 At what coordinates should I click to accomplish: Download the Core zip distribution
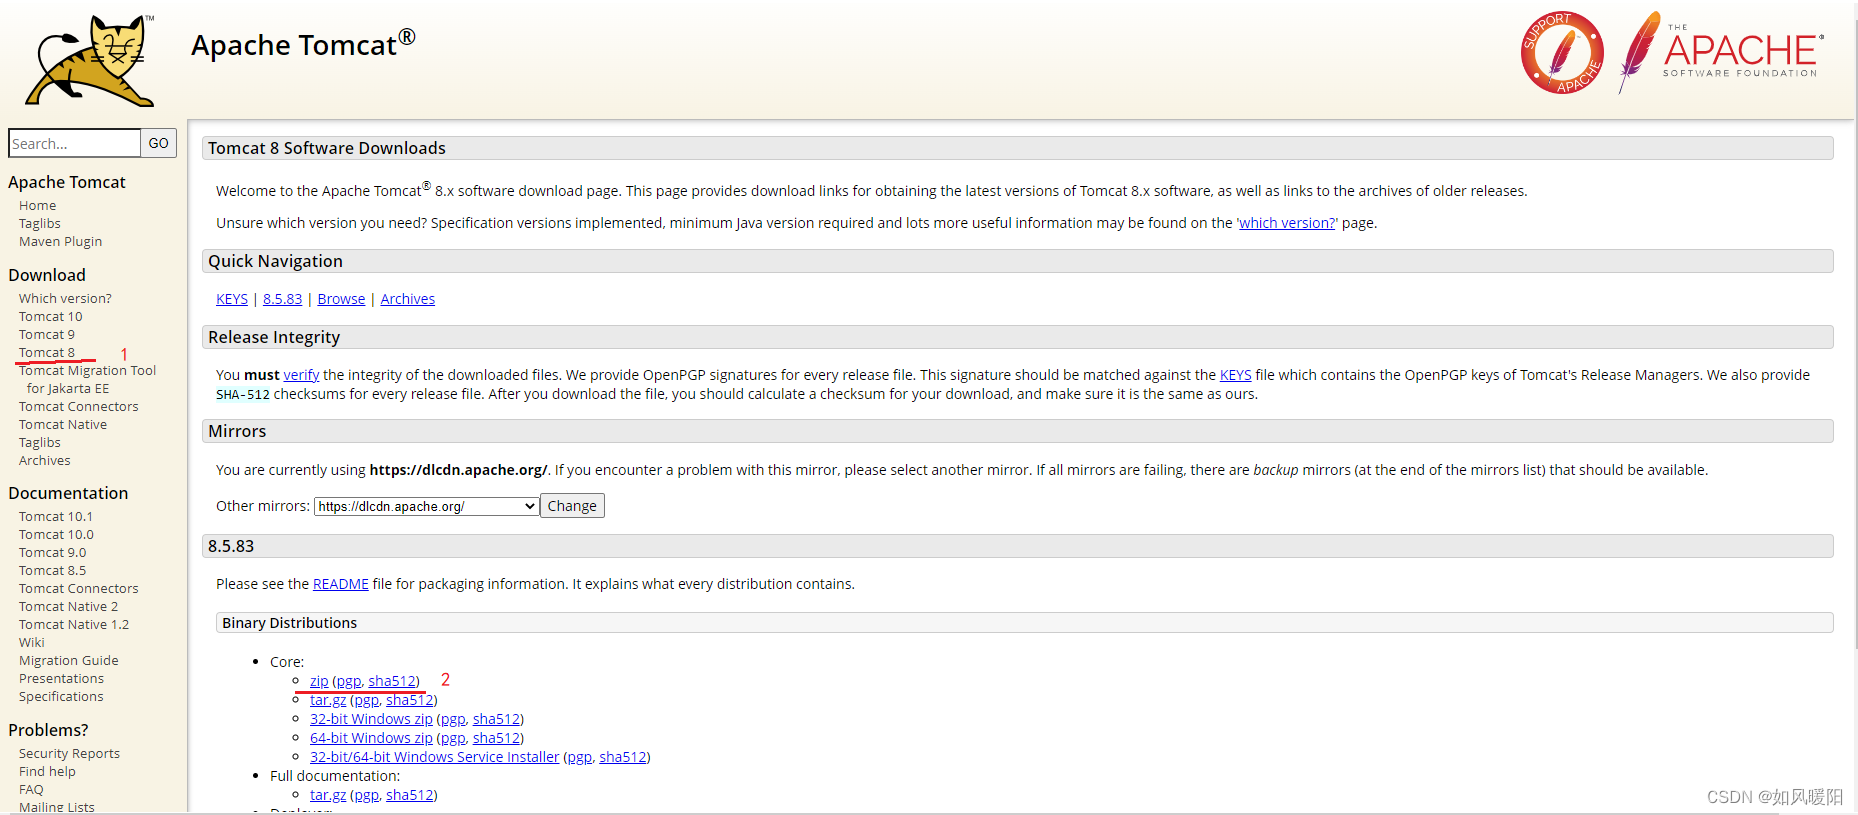click(319, 681)
